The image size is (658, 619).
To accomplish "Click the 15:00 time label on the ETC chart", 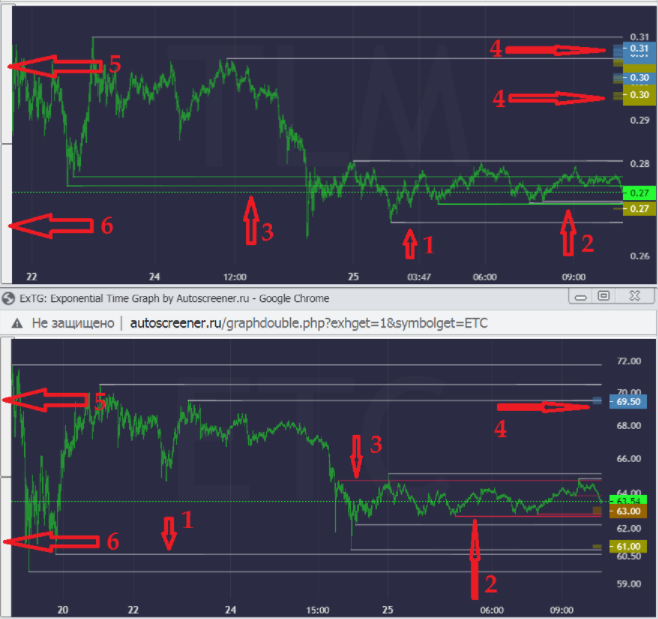I will (317, 610).
